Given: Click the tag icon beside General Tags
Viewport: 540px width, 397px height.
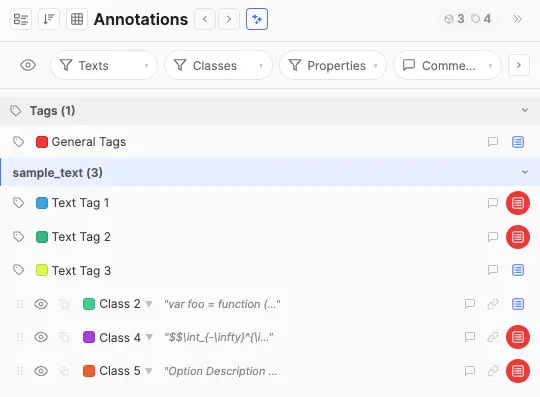Looking at the screenshot, I should tap(18, 142).
